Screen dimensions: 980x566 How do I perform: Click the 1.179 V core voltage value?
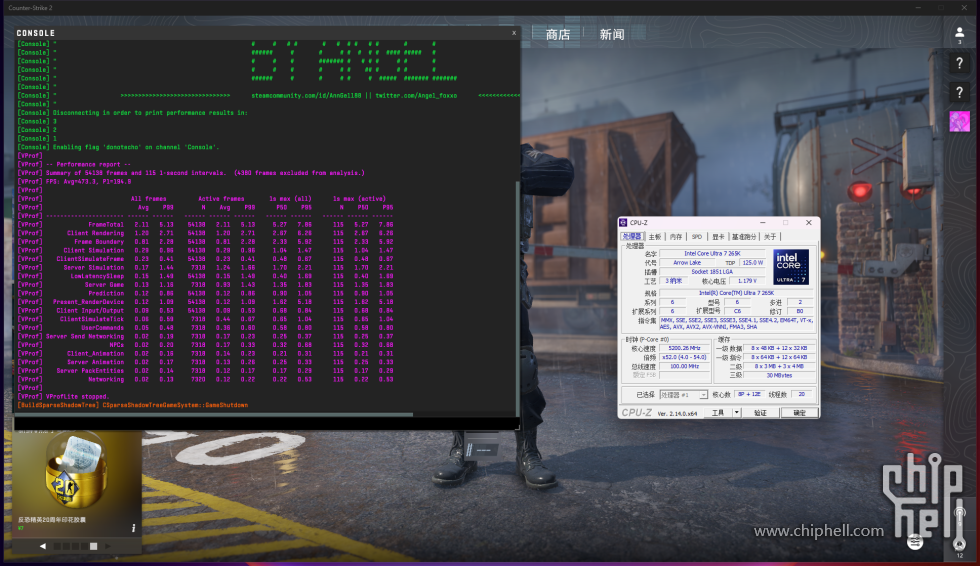tap(747, 281)
